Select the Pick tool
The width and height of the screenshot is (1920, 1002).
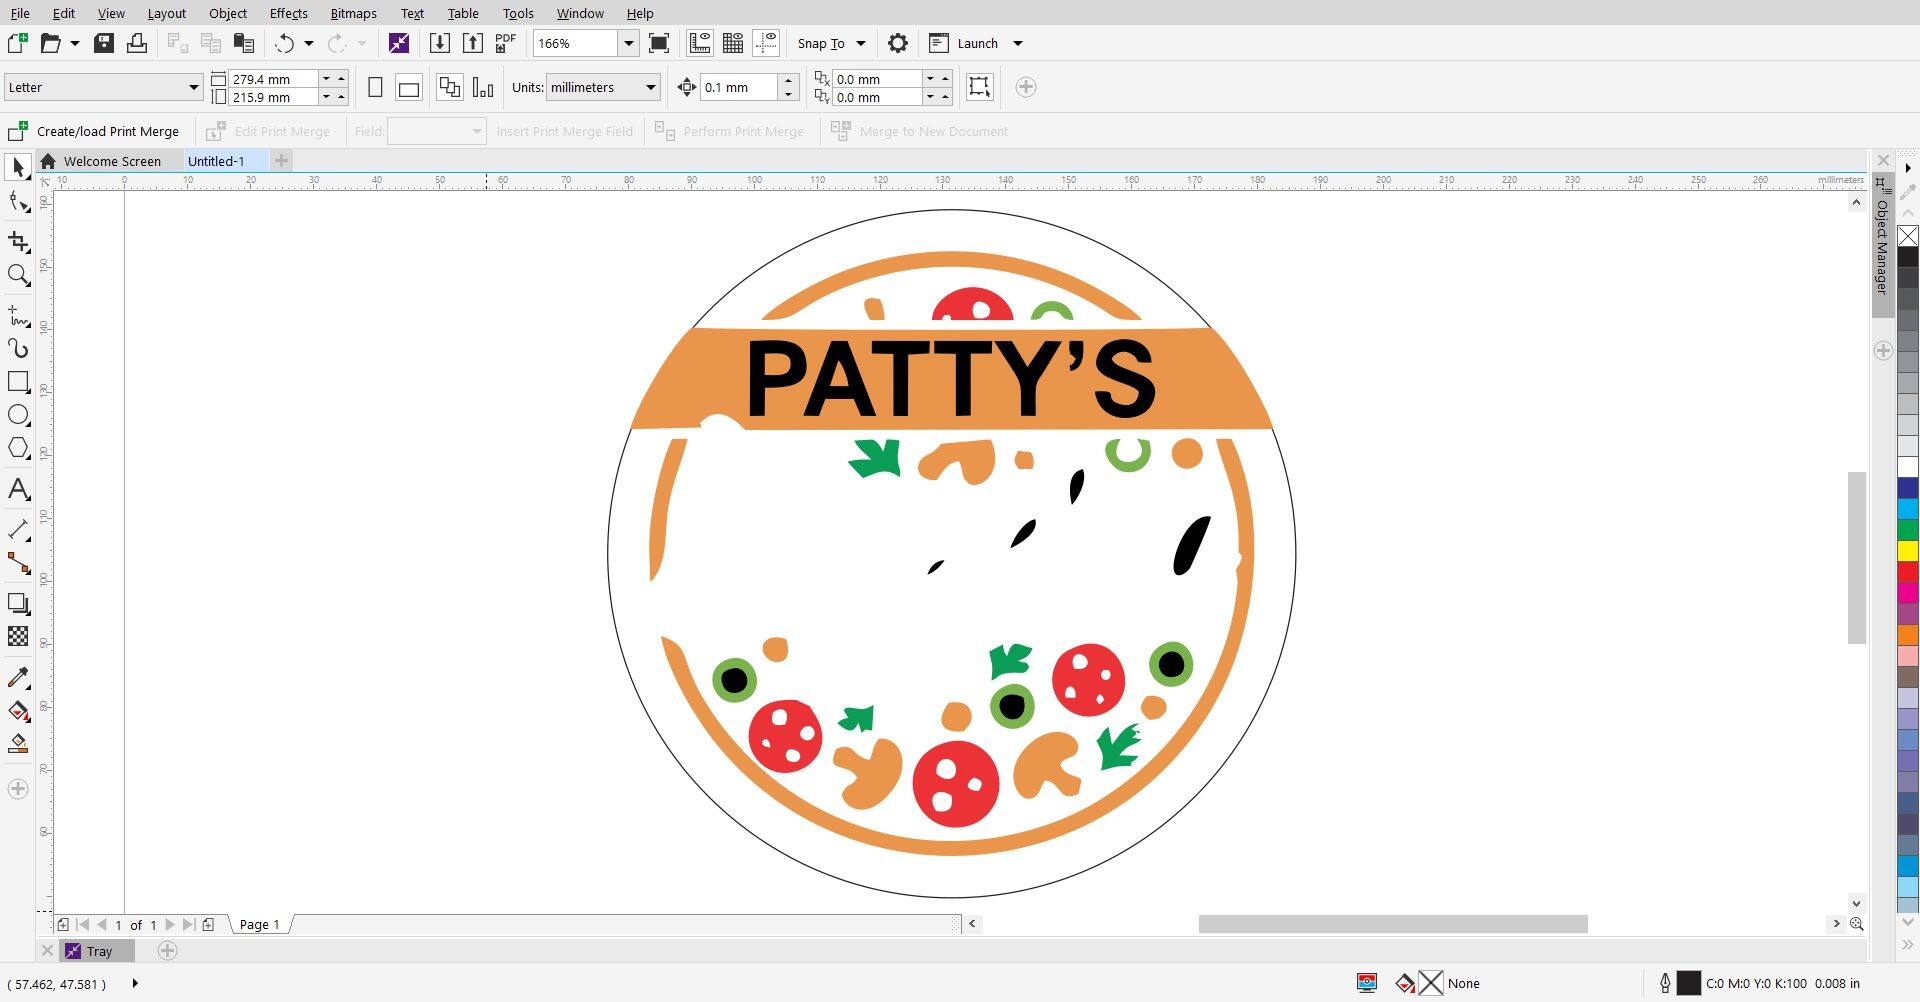pyautogui.click(x=17, y=166)
